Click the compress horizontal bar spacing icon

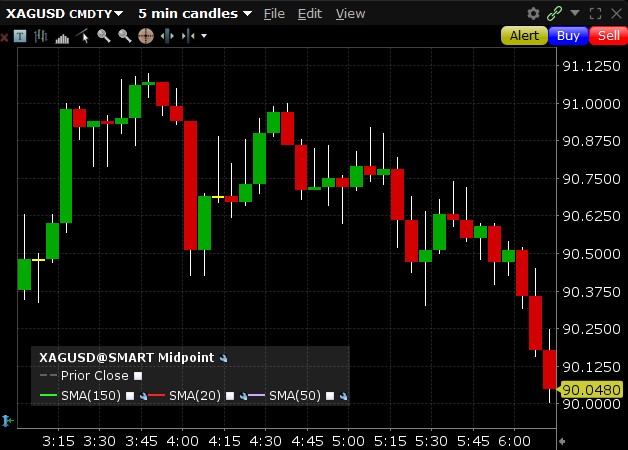[188, 36]
